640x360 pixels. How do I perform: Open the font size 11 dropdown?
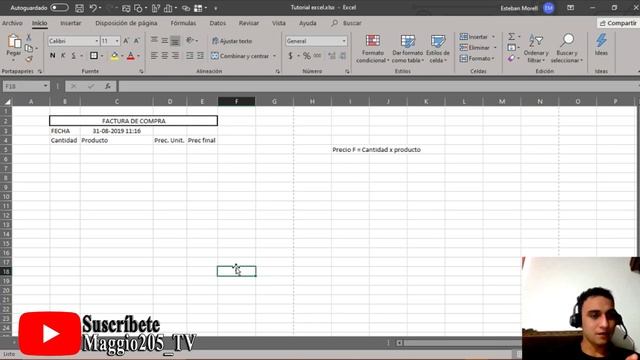[117, 41]
